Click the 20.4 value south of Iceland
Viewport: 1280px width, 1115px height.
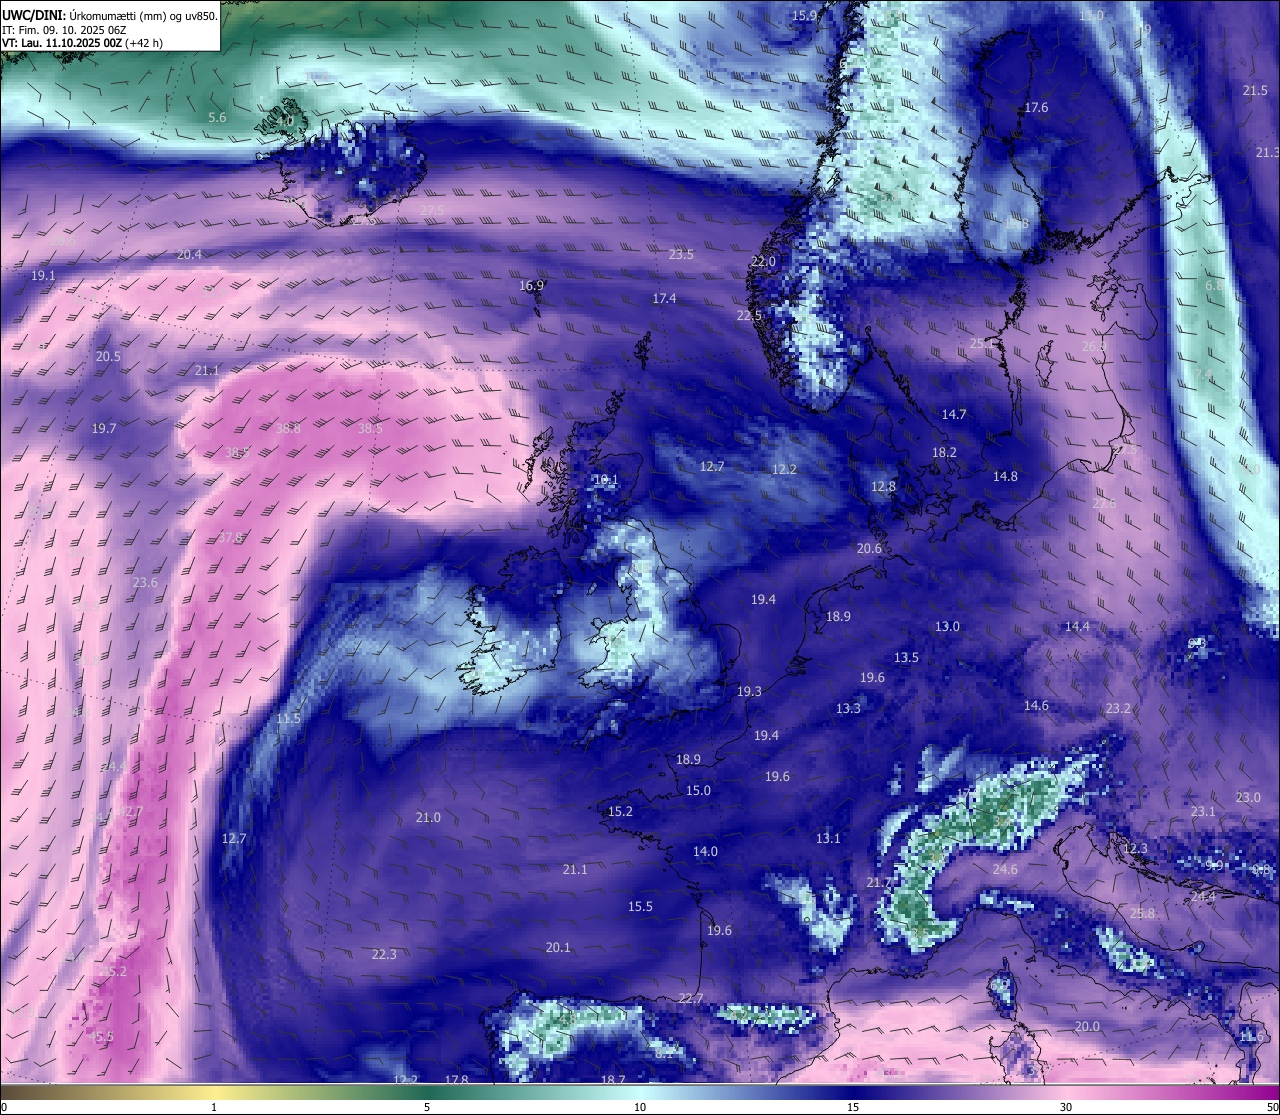pos(189,254)
